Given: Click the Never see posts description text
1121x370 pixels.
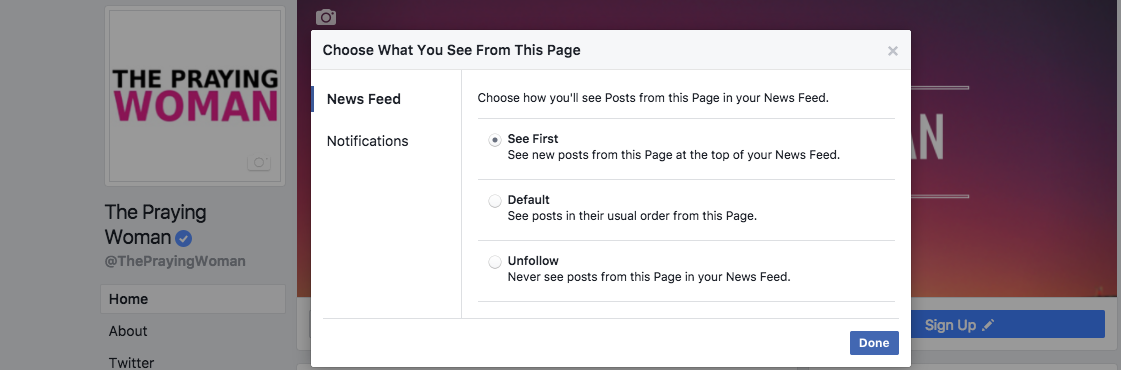Looking at the screenshot, I should coord(649,276).
